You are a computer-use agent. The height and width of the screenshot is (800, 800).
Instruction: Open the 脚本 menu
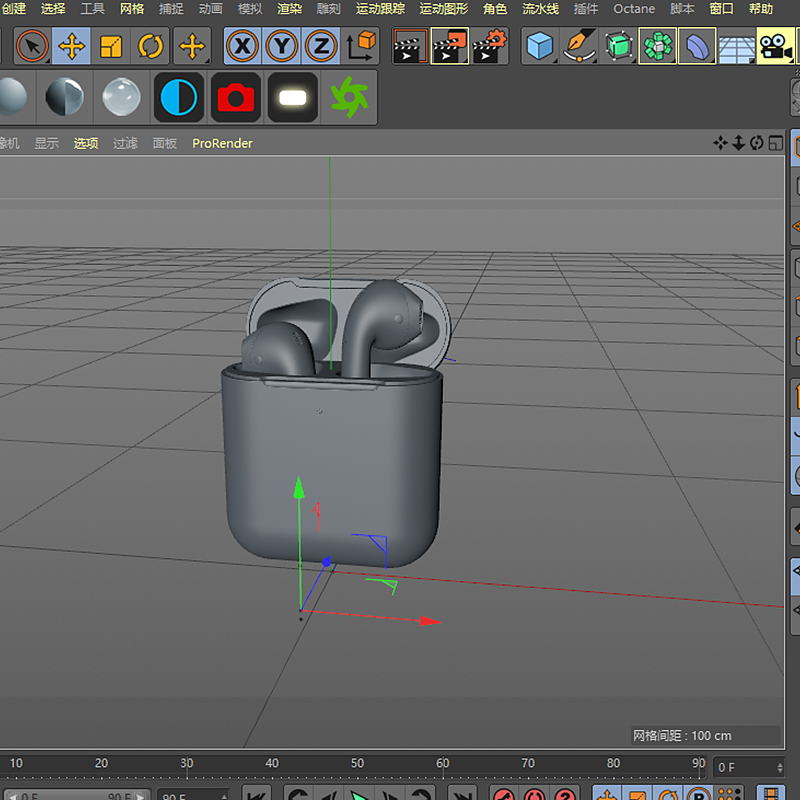[682, 9]
